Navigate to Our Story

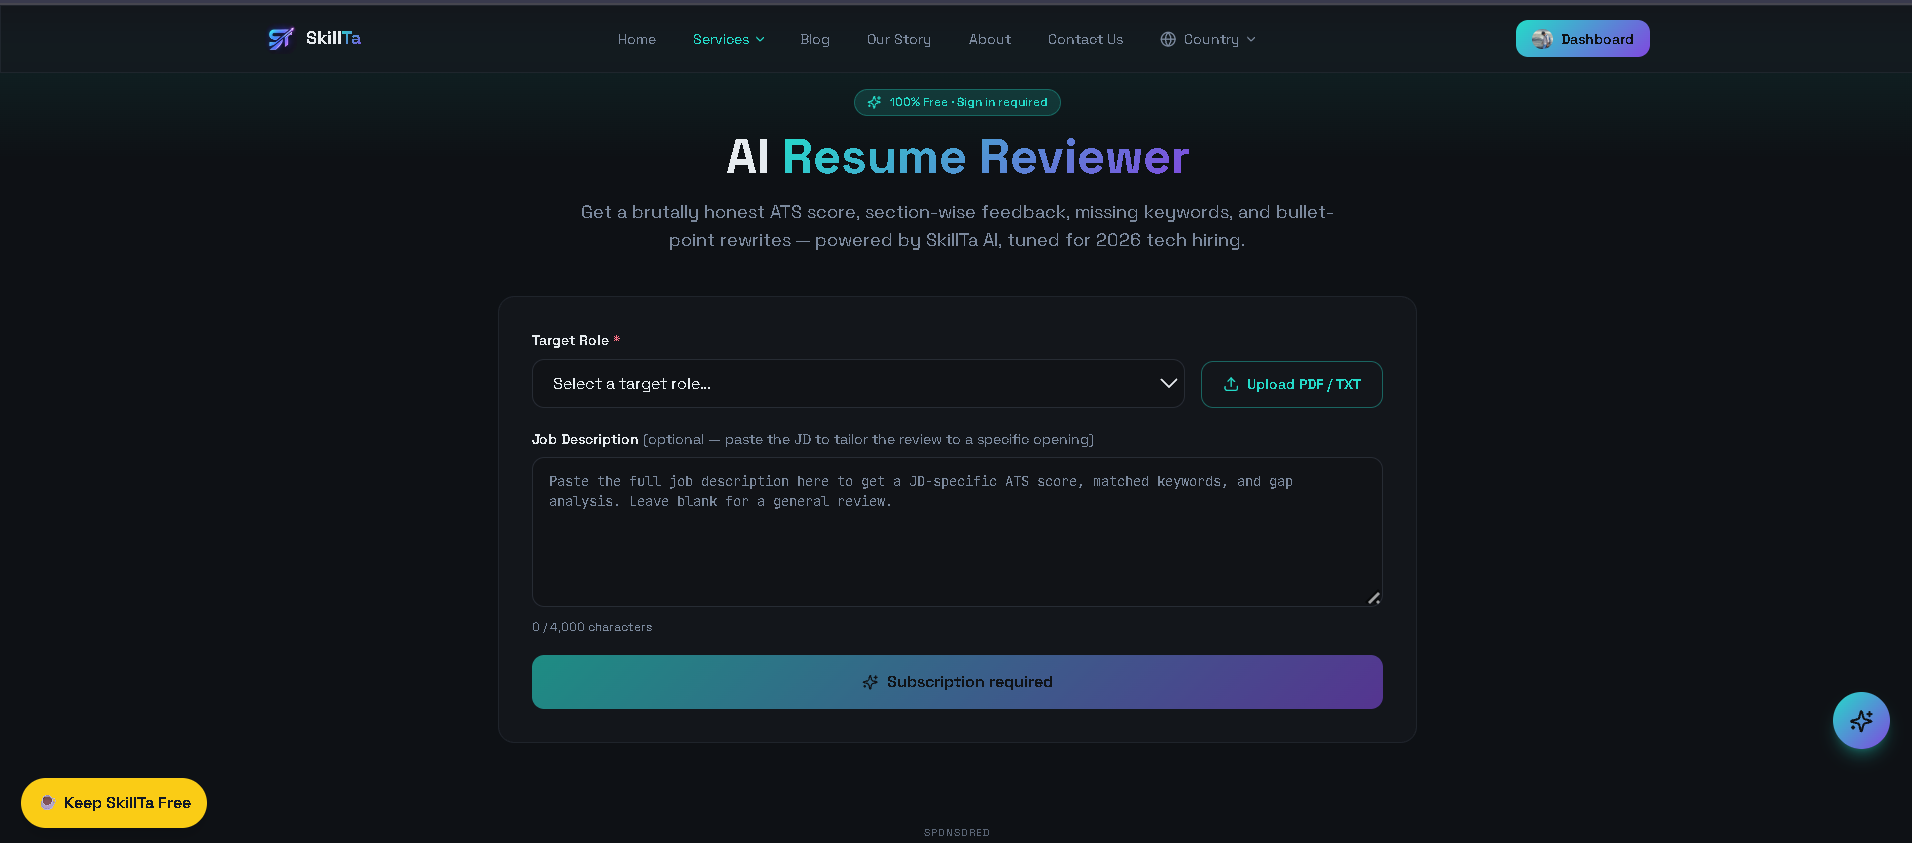[899, 39]
